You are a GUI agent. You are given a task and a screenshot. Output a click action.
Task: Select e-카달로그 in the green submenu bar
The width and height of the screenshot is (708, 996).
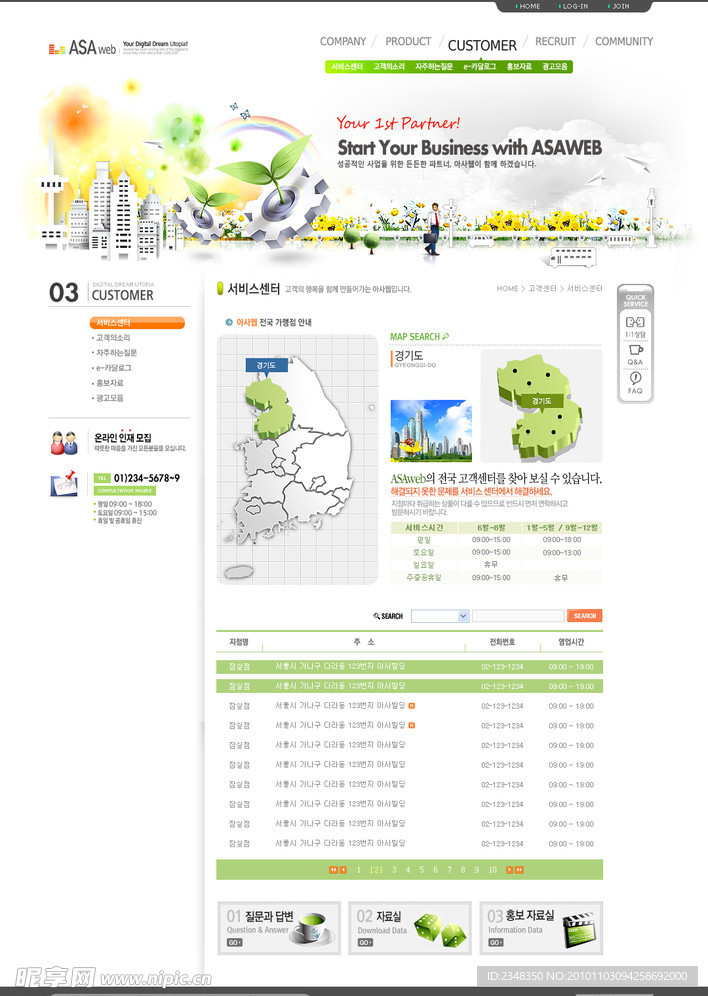[479, 67]
